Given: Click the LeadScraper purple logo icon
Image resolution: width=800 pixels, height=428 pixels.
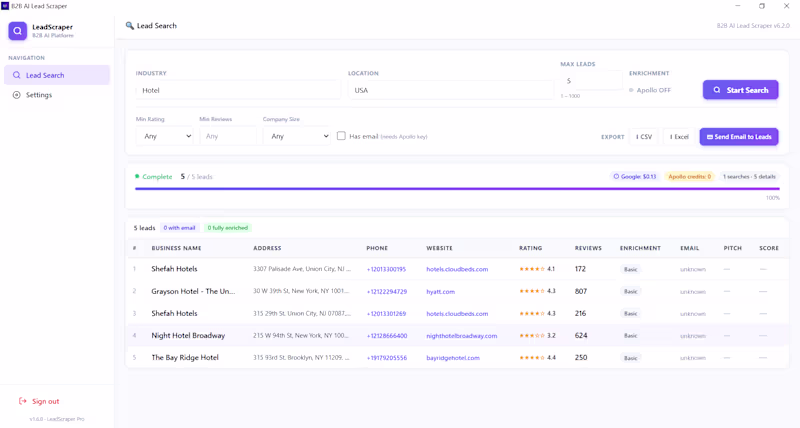Looking at the screenshot, I should [17, 31].
